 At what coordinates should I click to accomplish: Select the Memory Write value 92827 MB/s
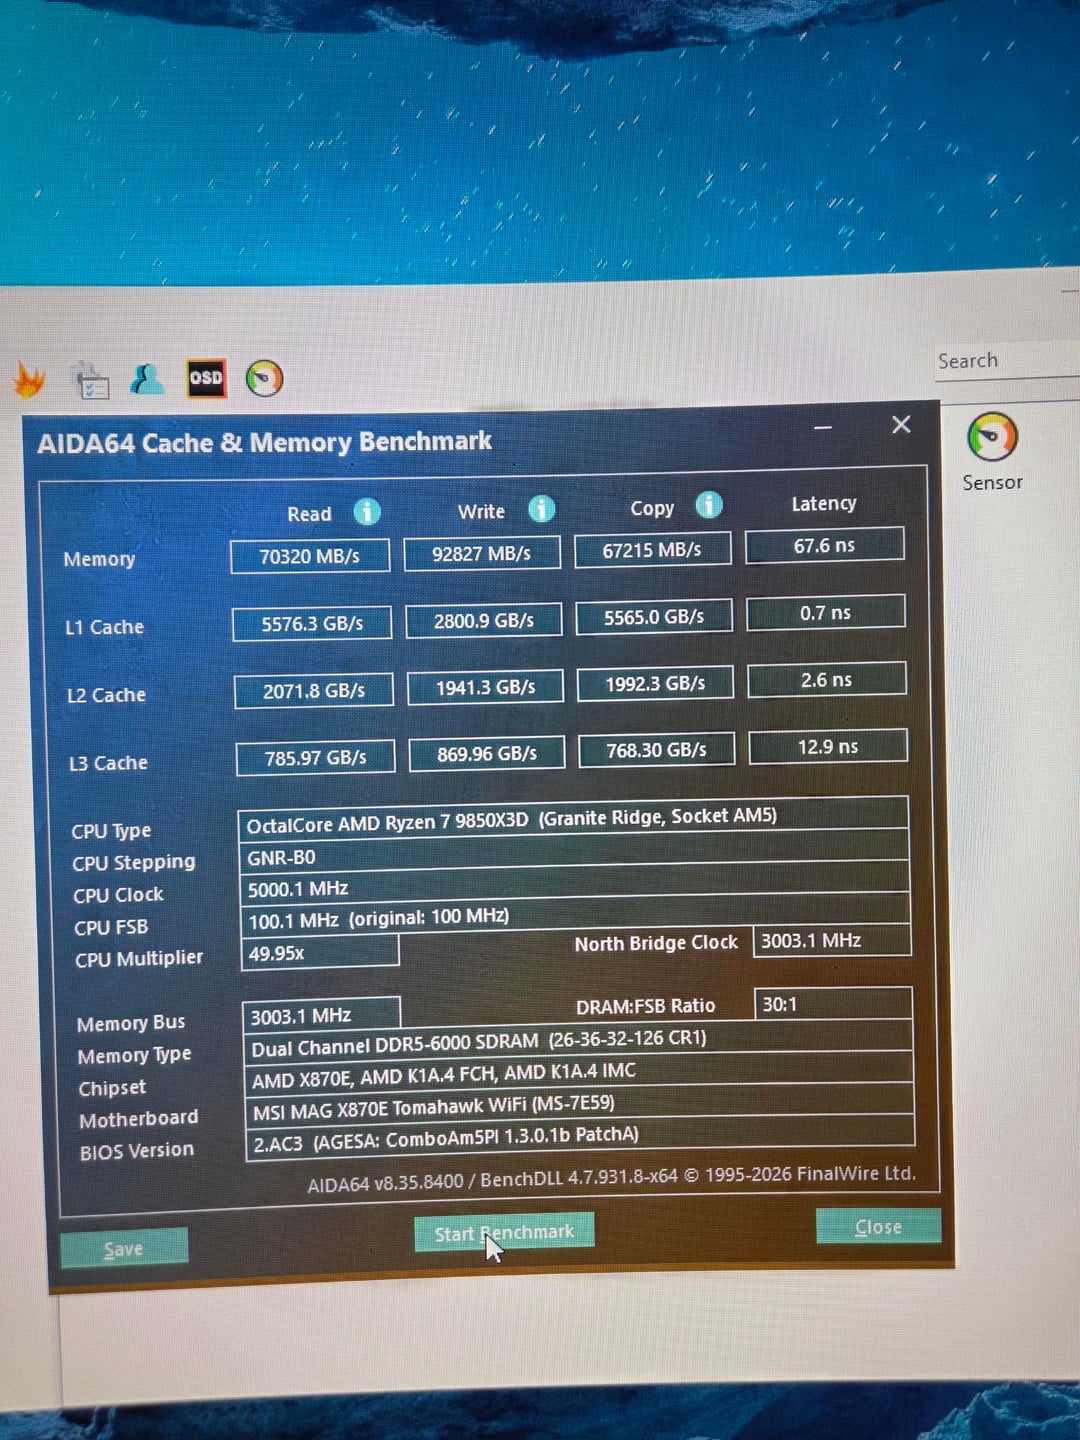(x=482, y=553)
